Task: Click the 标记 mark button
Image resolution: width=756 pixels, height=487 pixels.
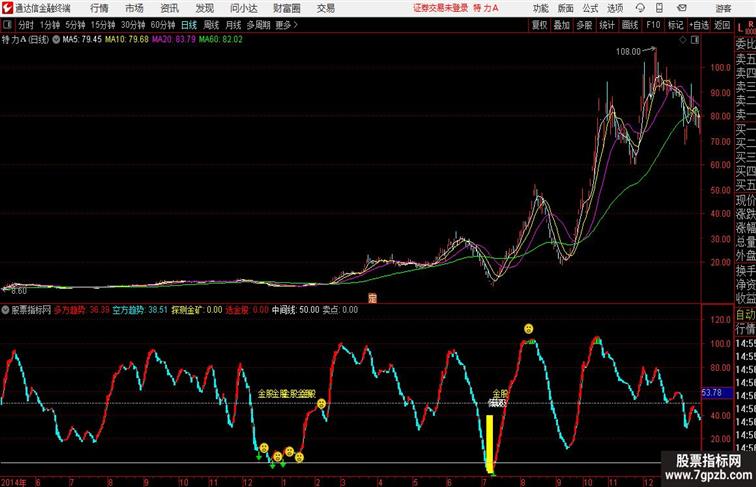Action: pyautogui.click(x=675, y=25)
